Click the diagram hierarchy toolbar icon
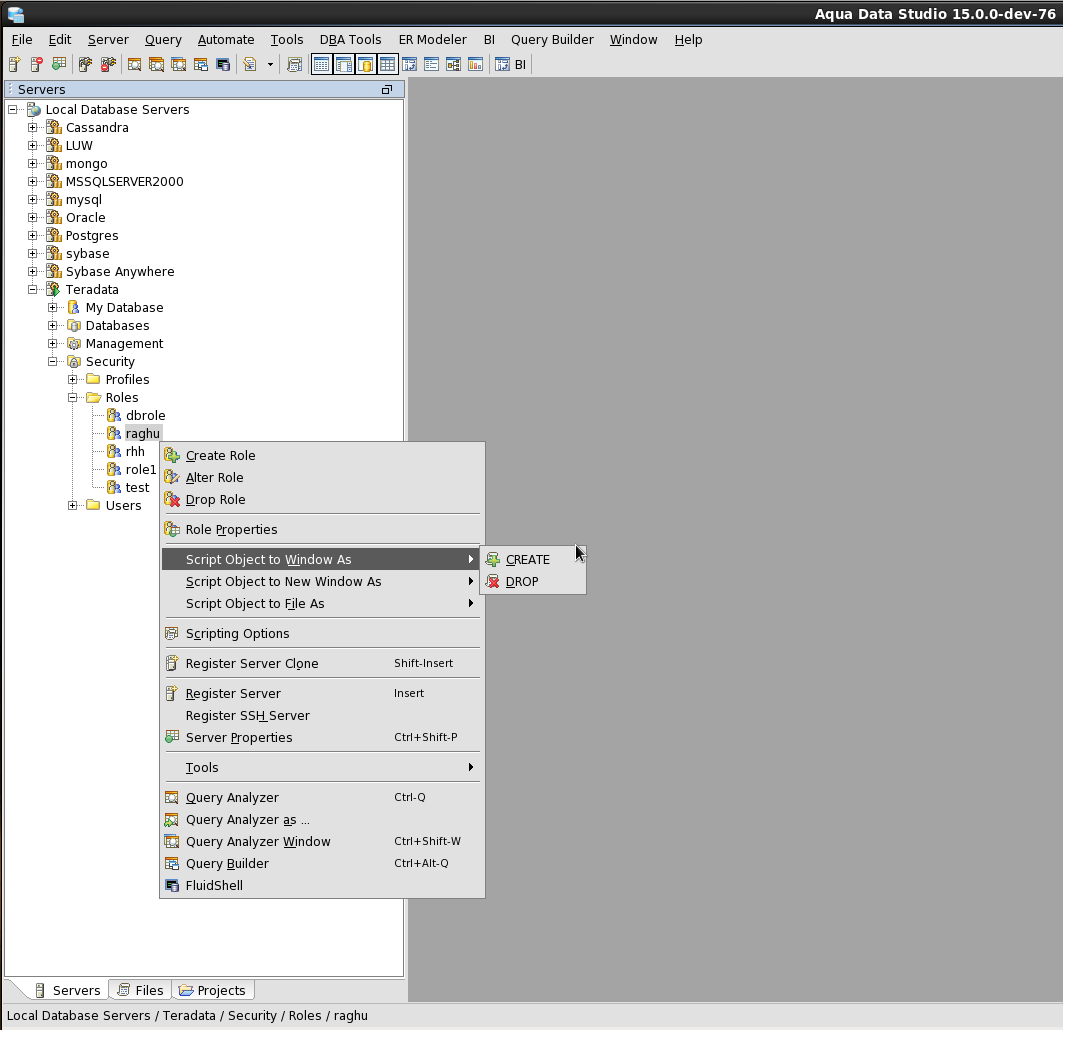The height and width of the screenshot is (1040, 1069). pyautogui.click(x=453, y=65)
